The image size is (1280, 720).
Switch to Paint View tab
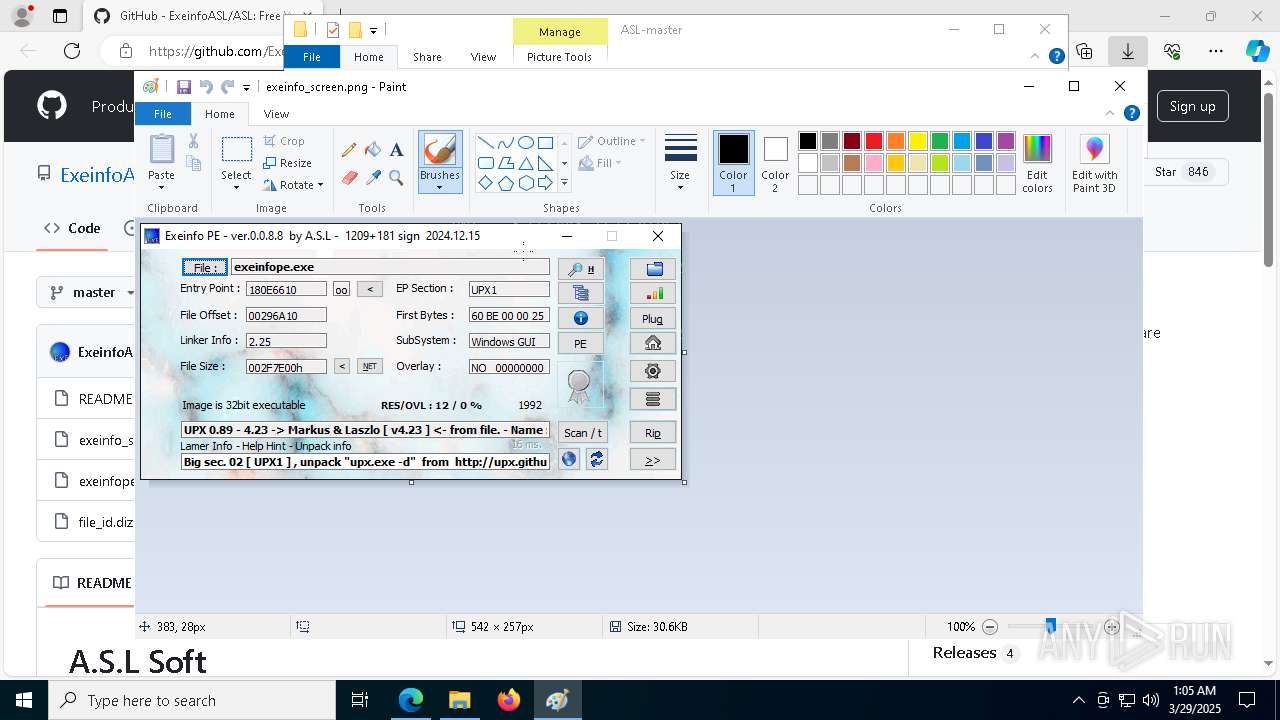[x=277, y=114]
